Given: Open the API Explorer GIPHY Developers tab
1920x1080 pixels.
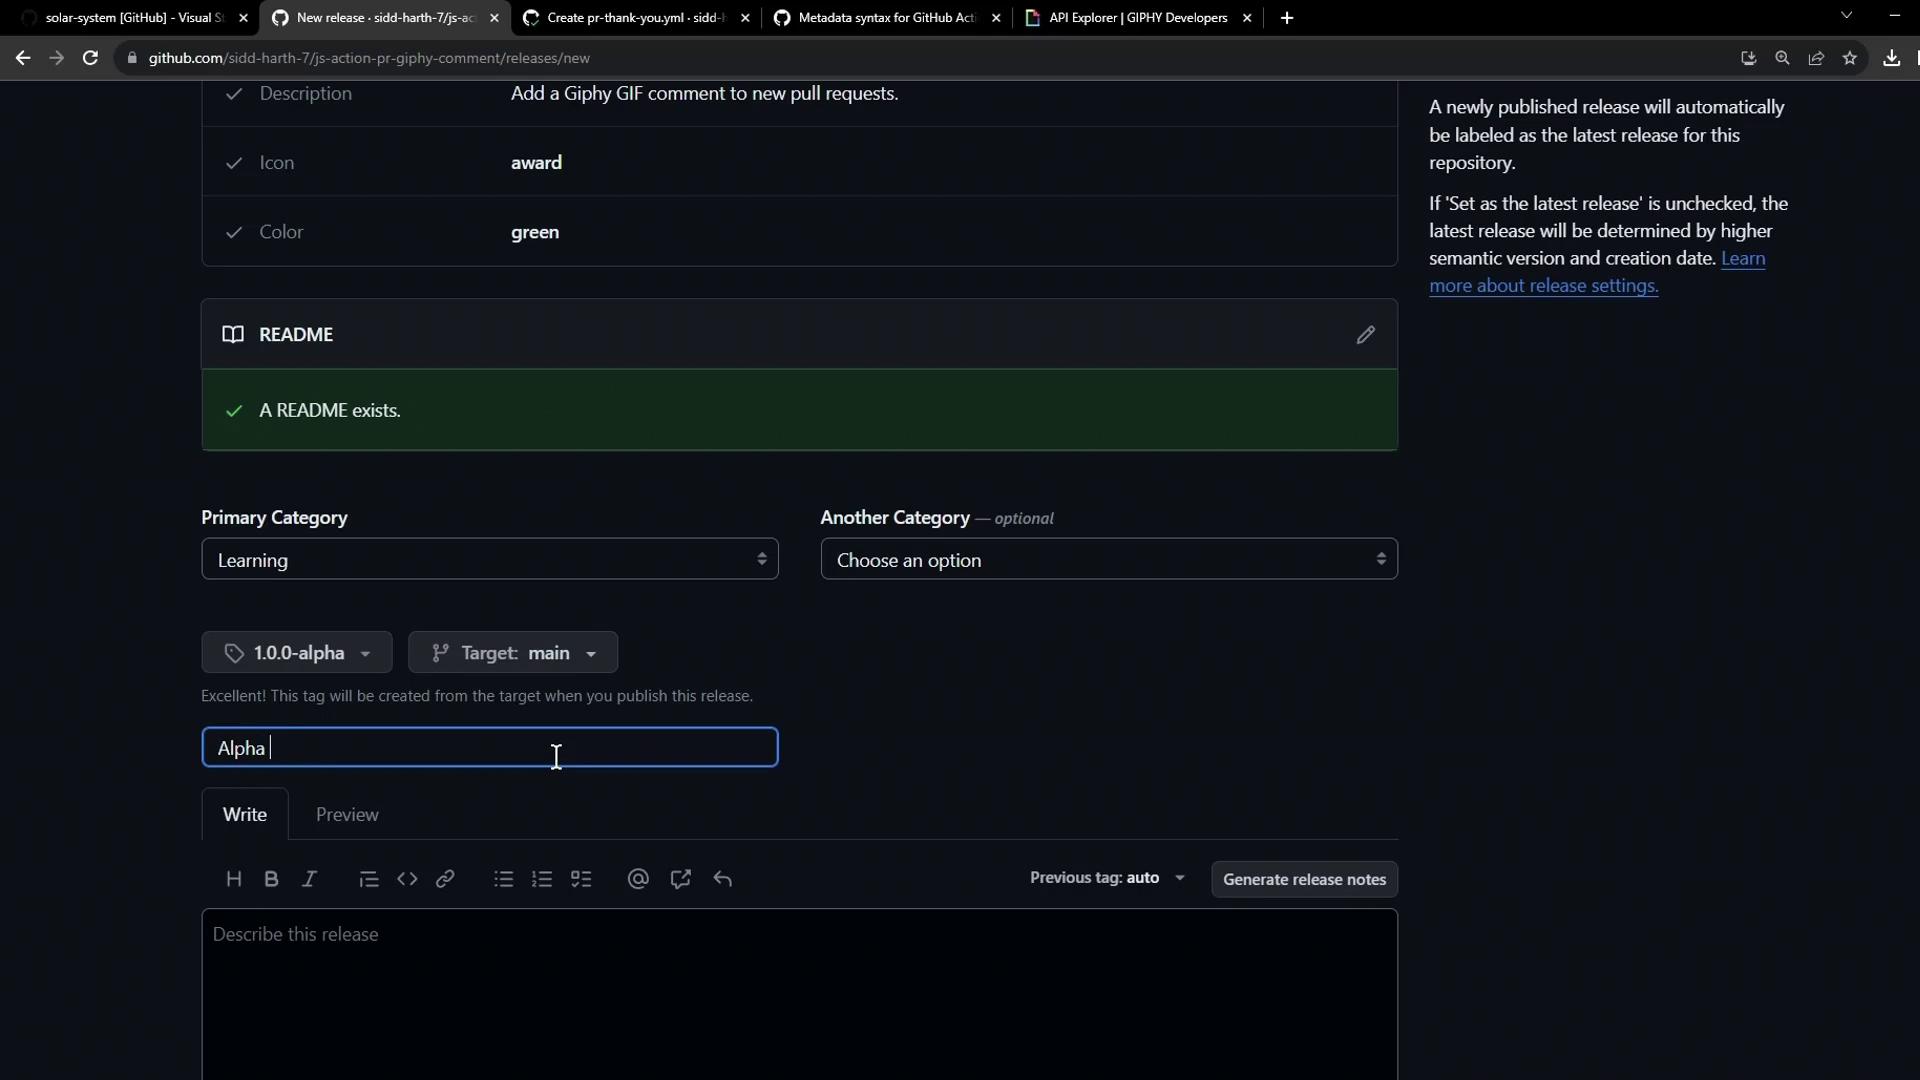Looking at the screenshot, I should click(1137, 18).
